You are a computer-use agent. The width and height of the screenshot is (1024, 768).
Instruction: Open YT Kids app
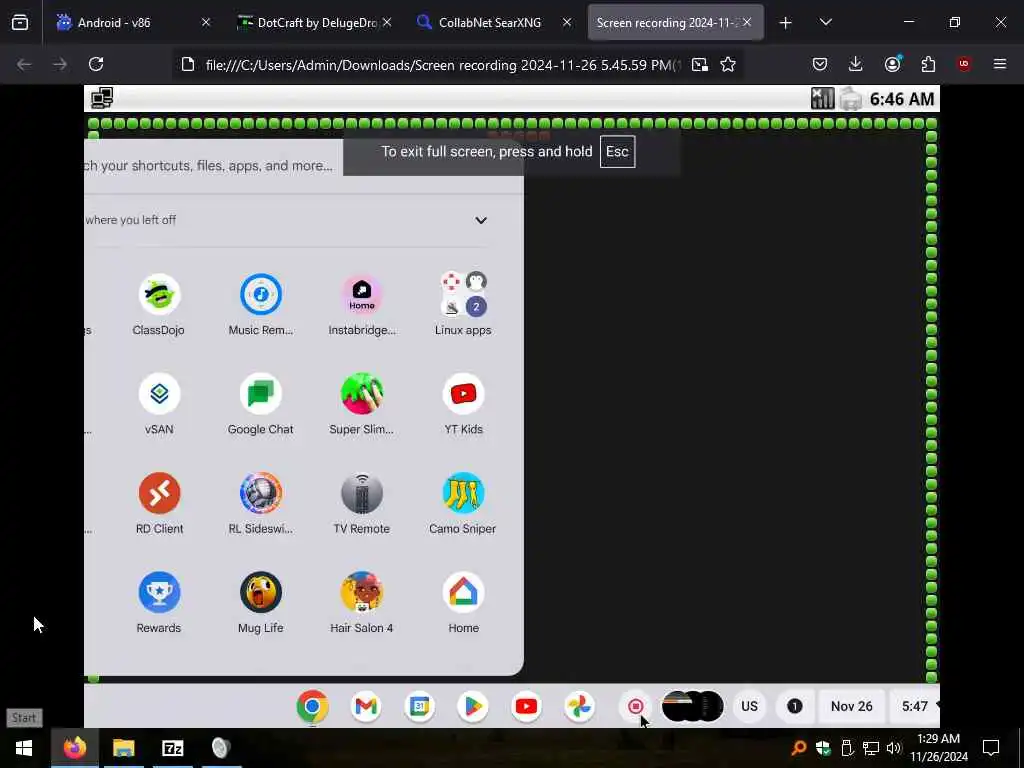(x=463, y=394)
